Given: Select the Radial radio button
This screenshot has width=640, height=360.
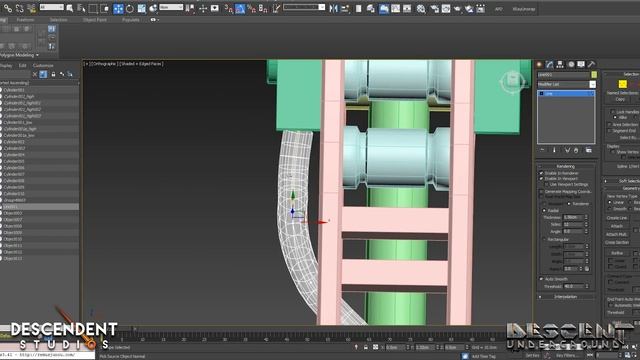Looking at the screenshot, I should [x=544, y=211].
